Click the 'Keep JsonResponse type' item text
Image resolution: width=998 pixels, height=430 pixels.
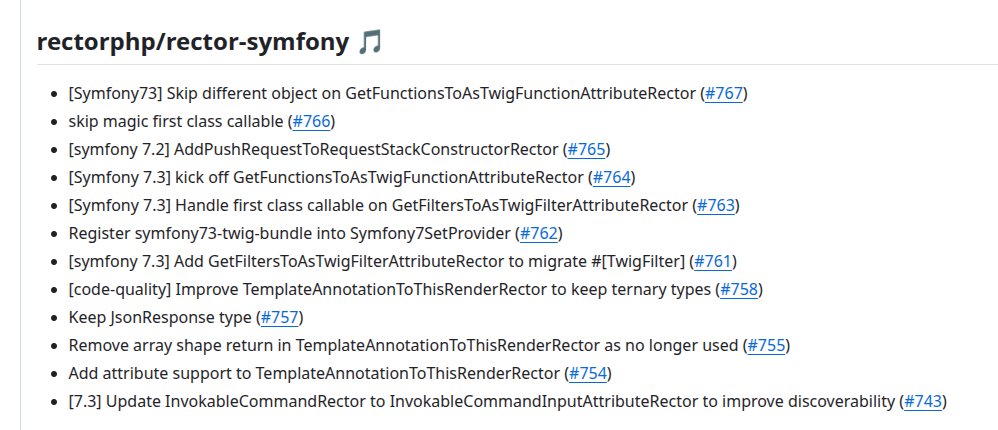160,317
